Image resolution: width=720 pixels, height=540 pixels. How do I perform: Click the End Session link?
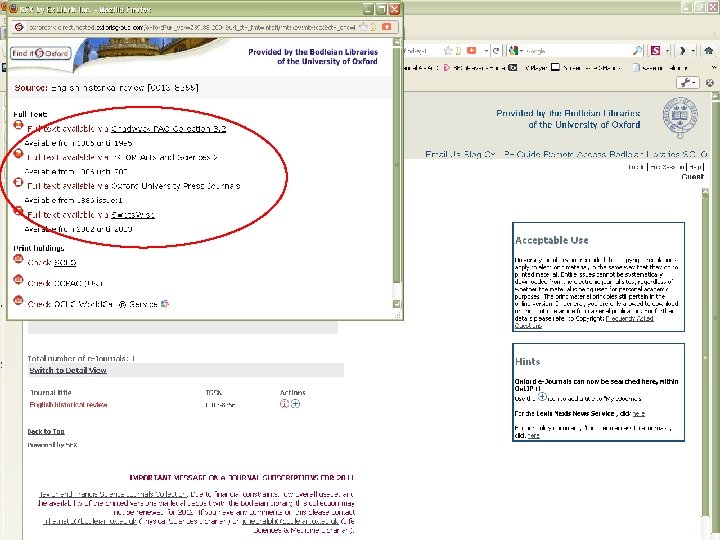tap(668, 167)
